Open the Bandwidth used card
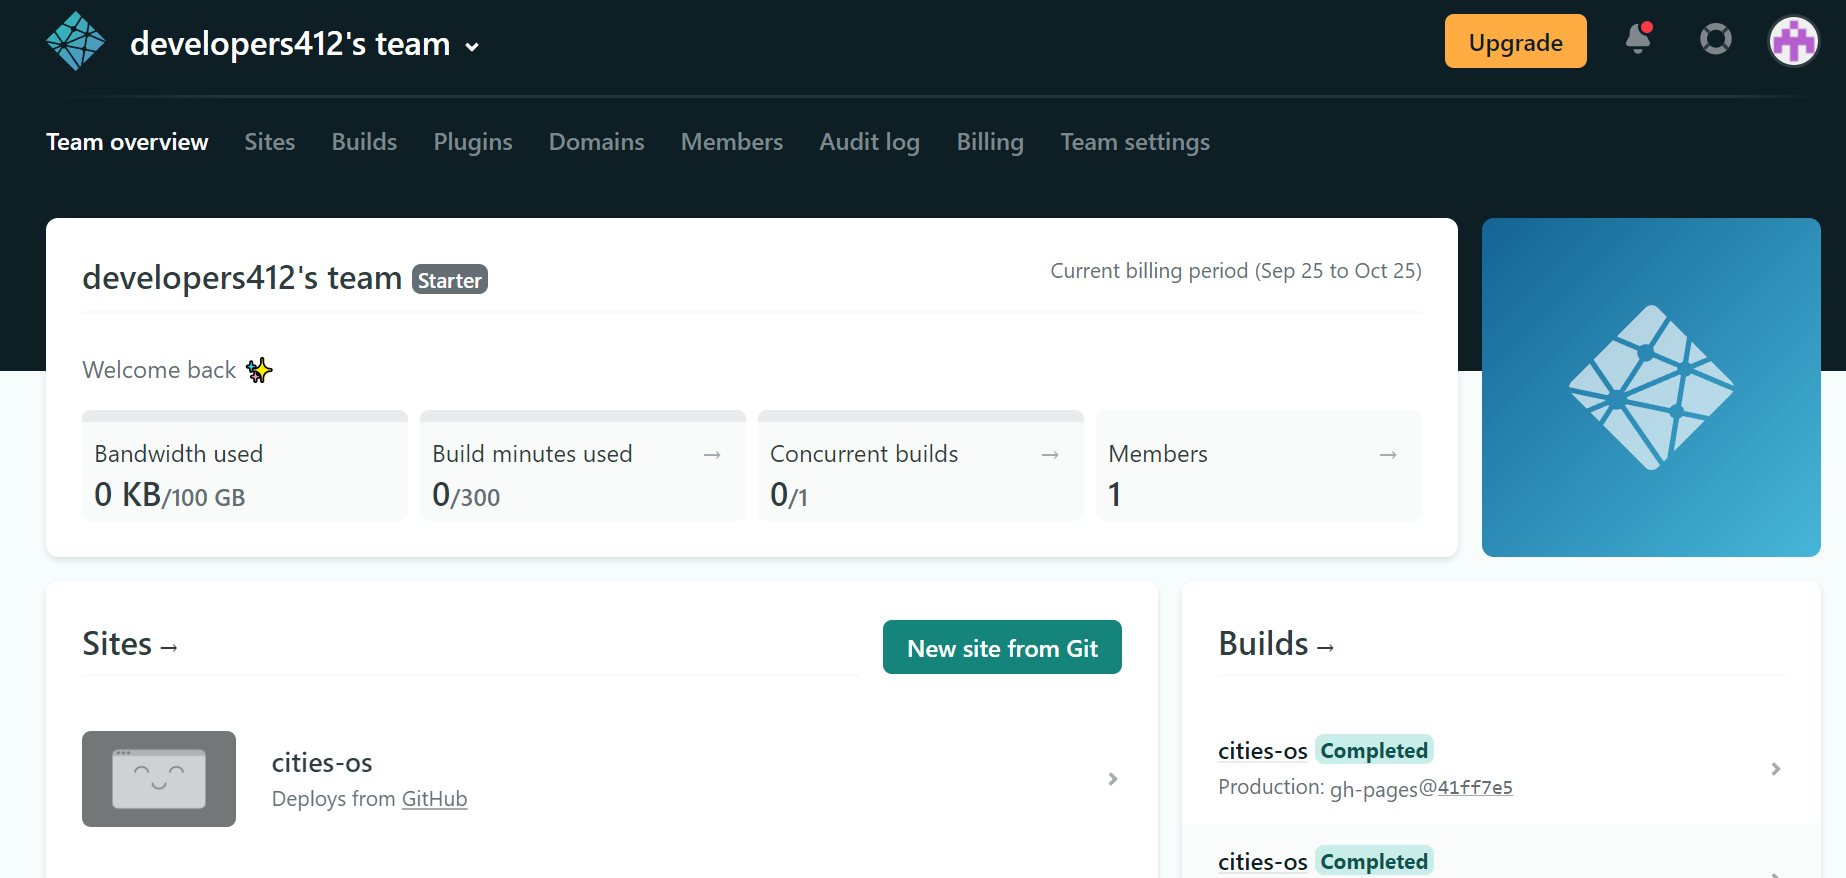The image size is (1846, 878). click(245, 466)
